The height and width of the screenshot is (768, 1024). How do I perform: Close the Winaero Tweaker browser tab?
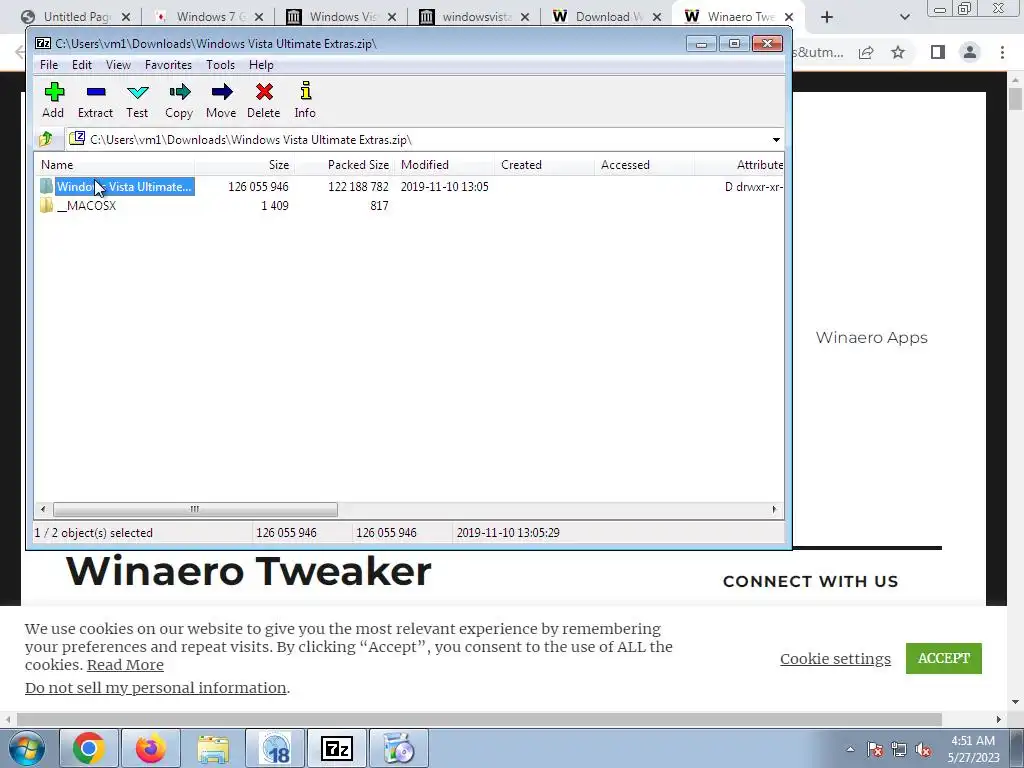click(x=789, y=17)
